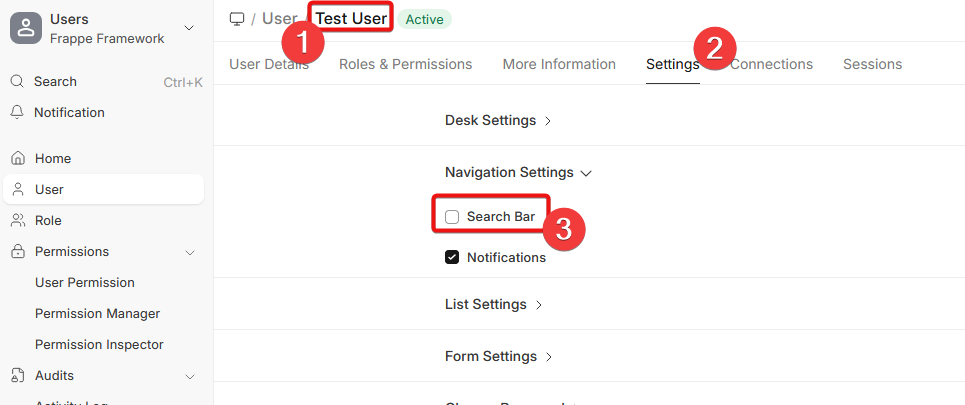Image resolution: width=965 pixels, height=405 pixels.
Task: Click the Search magnifier icon in sidebar
Action: point(17,82)
